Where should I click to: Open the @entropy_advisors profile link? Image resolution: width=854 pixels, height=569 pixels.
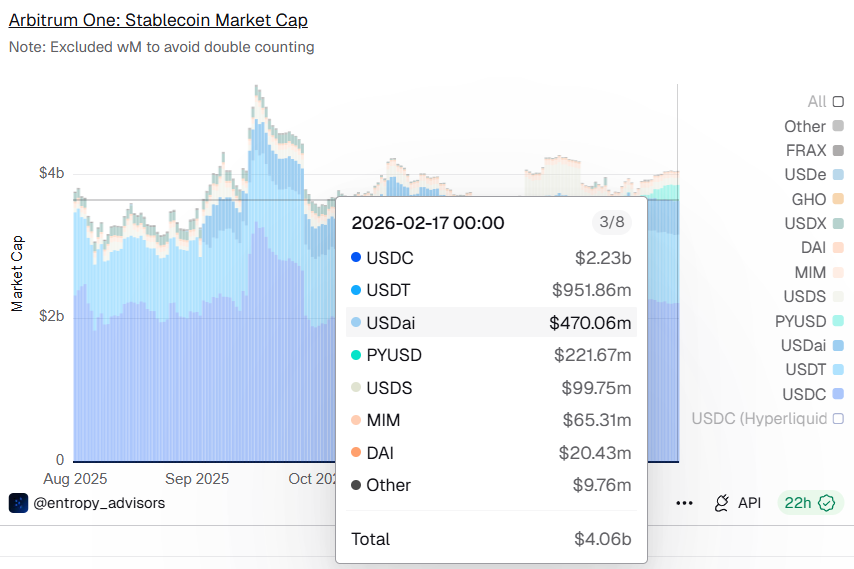tap(99, 503)
